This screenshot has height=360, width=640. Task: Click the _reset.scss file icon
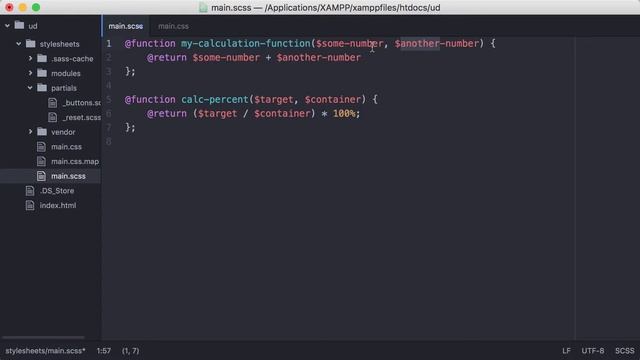53,117
